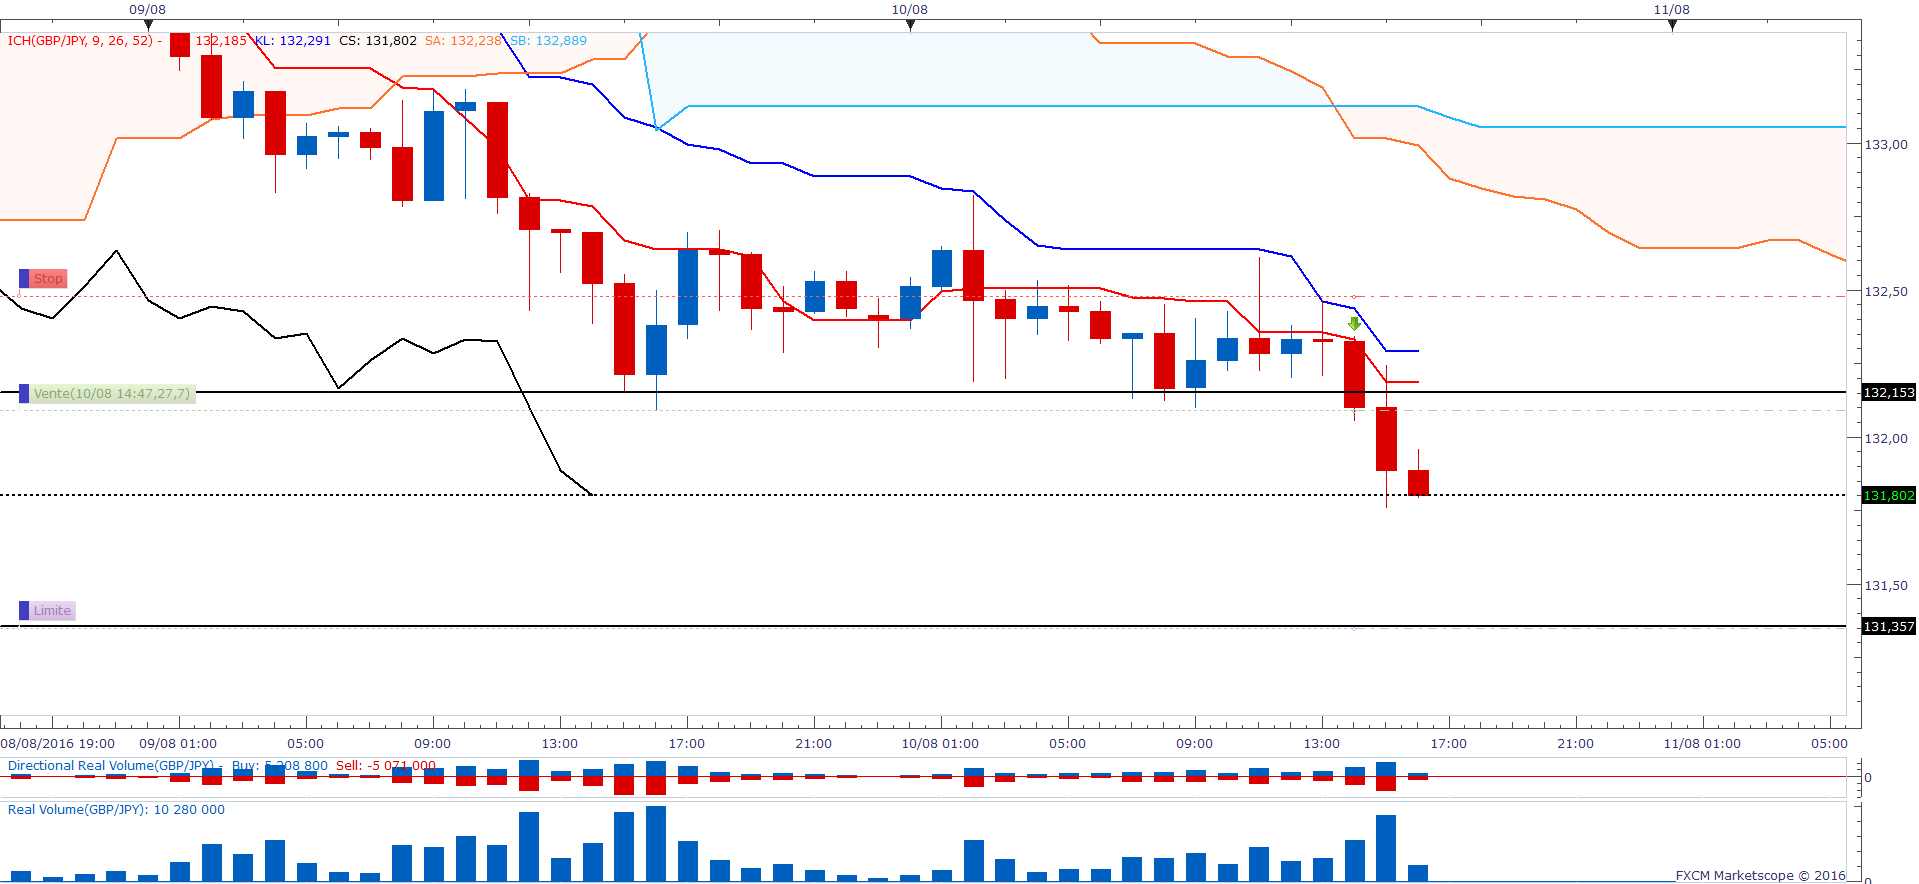Click the 131,357 limit price tag
This screenshot has height=884, width=1919.
pyautogui.click(x=1889, y=627)
